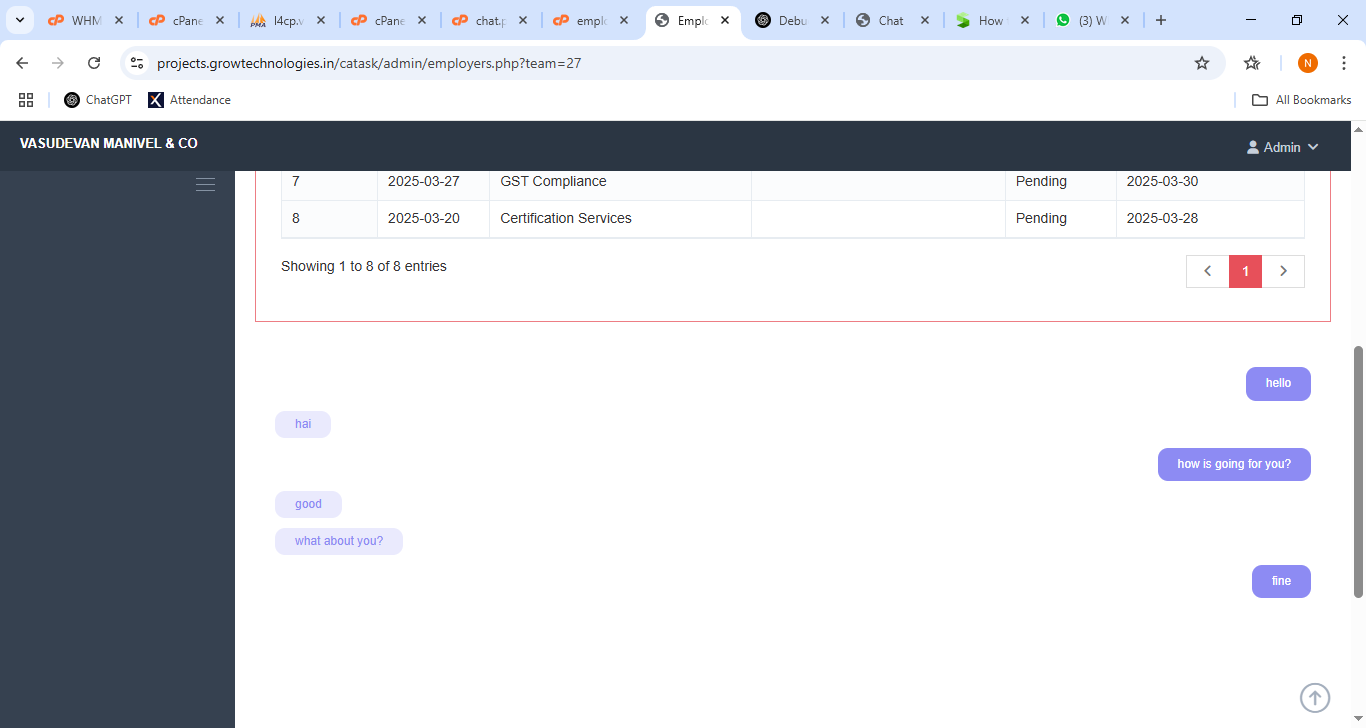Click the Certification Services cell
This screenshot has height=728, width=1366.
point(620,219)
